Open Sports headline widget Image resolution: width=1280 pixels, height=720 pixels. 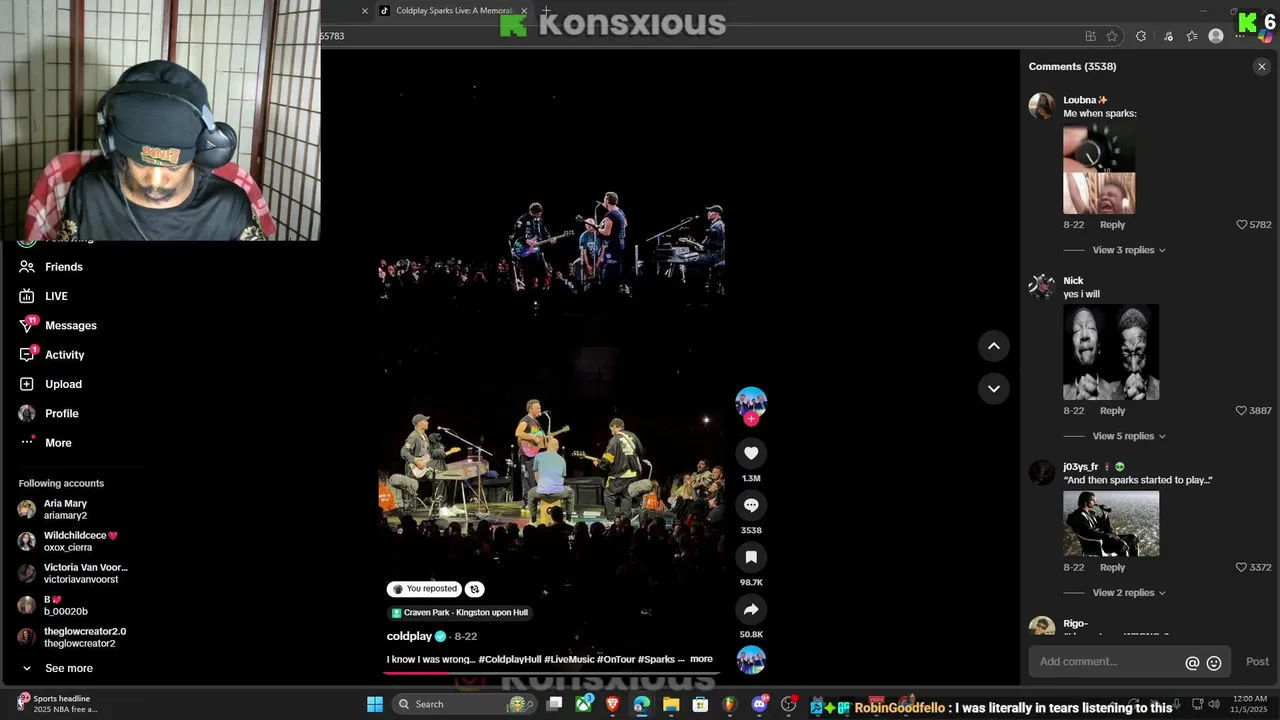[58, 704]
